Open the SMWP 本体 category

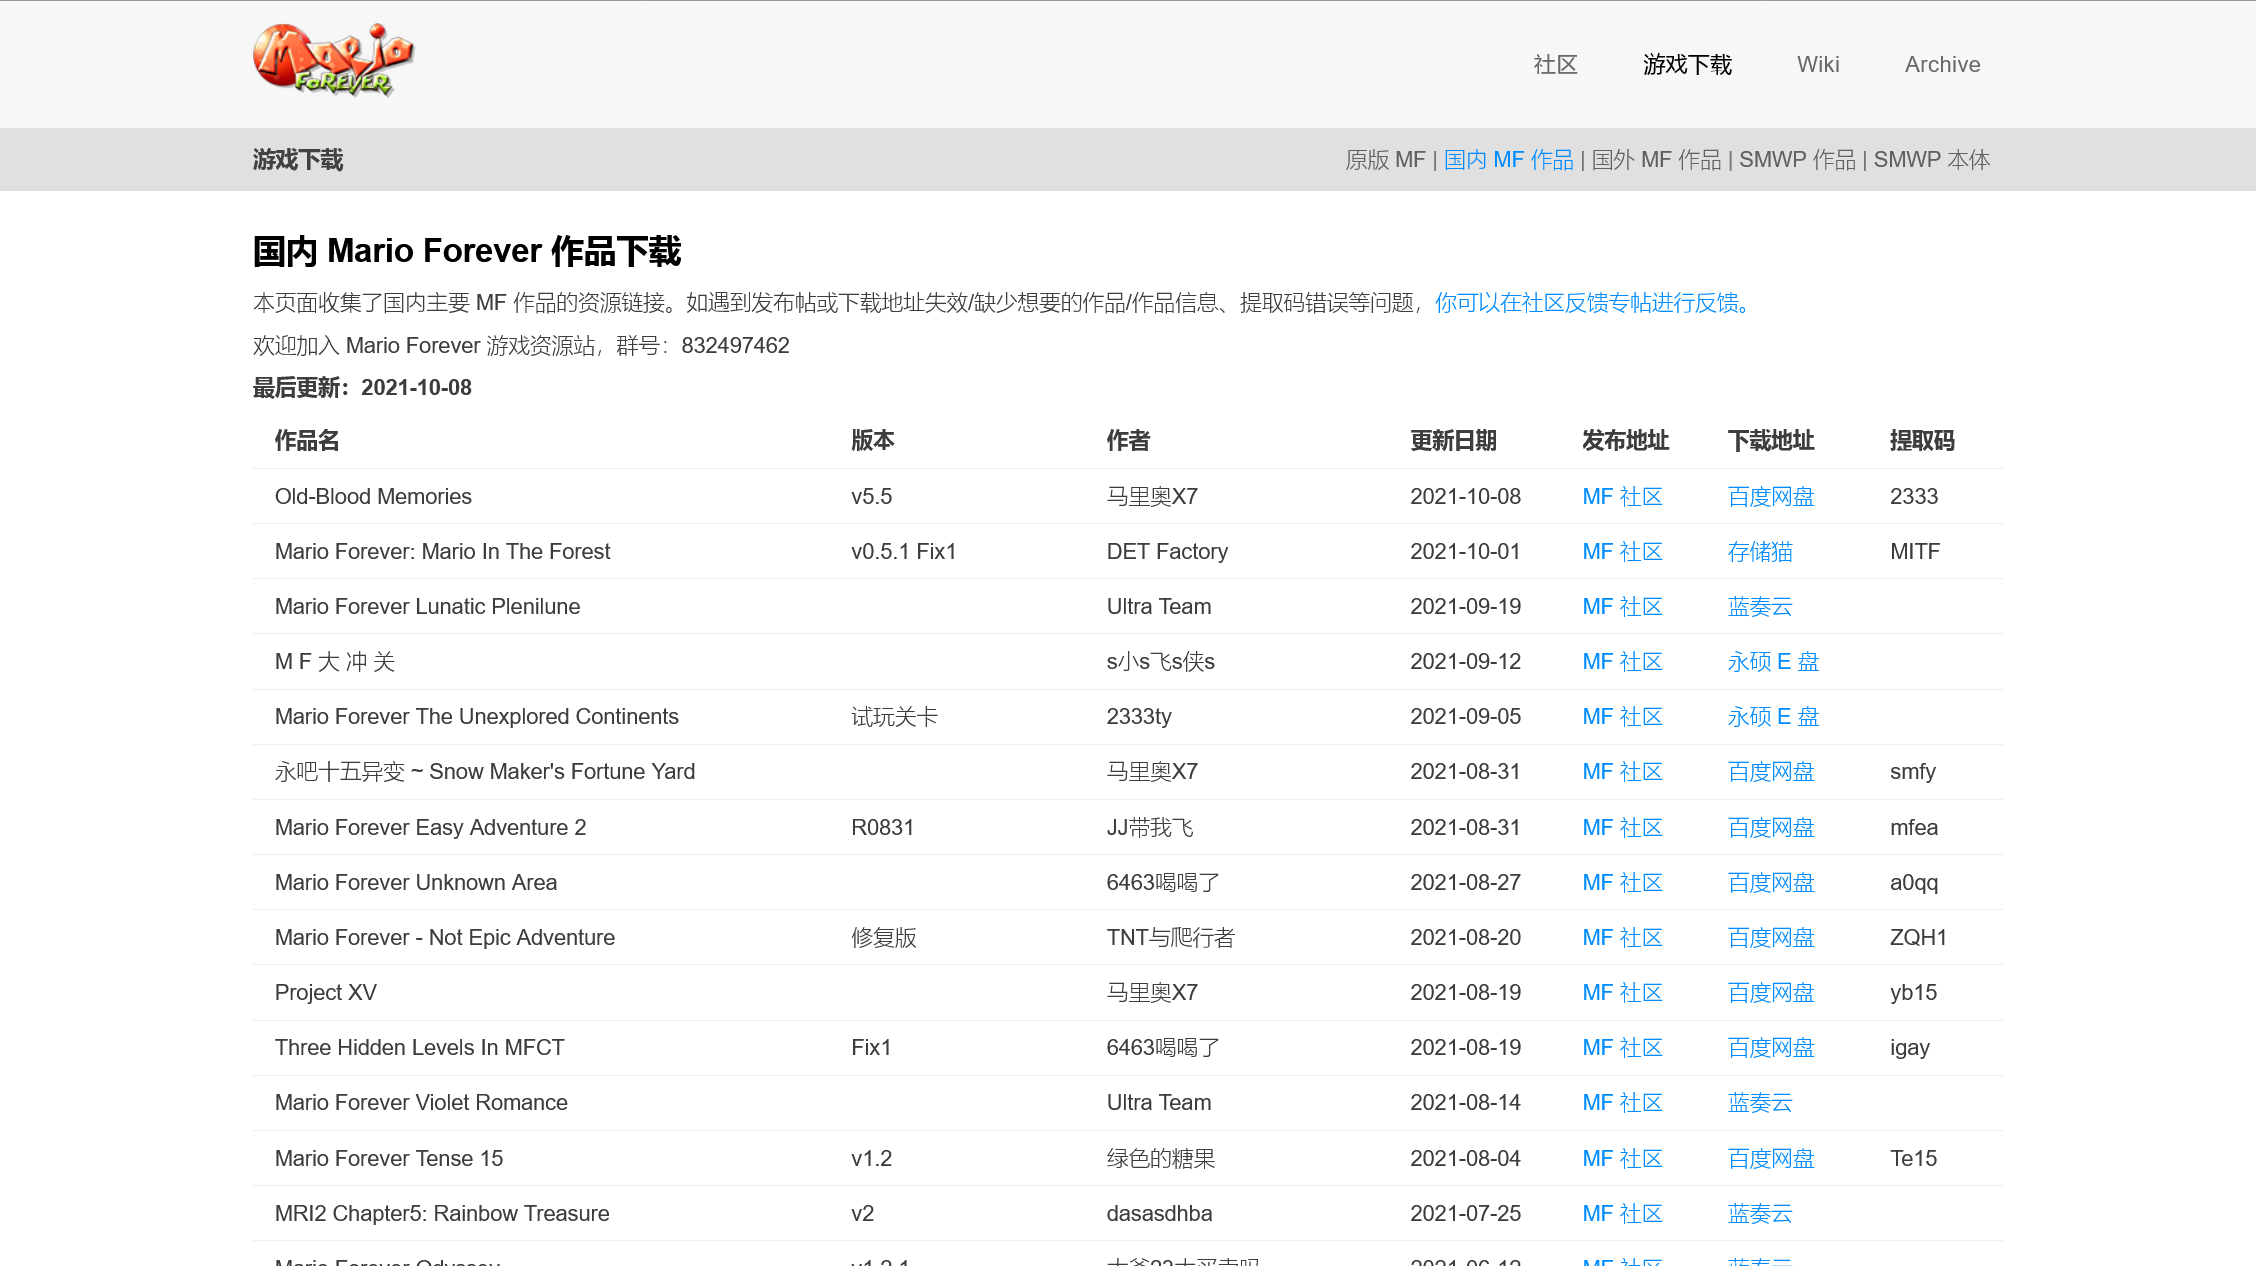(x=1931, y=160)
